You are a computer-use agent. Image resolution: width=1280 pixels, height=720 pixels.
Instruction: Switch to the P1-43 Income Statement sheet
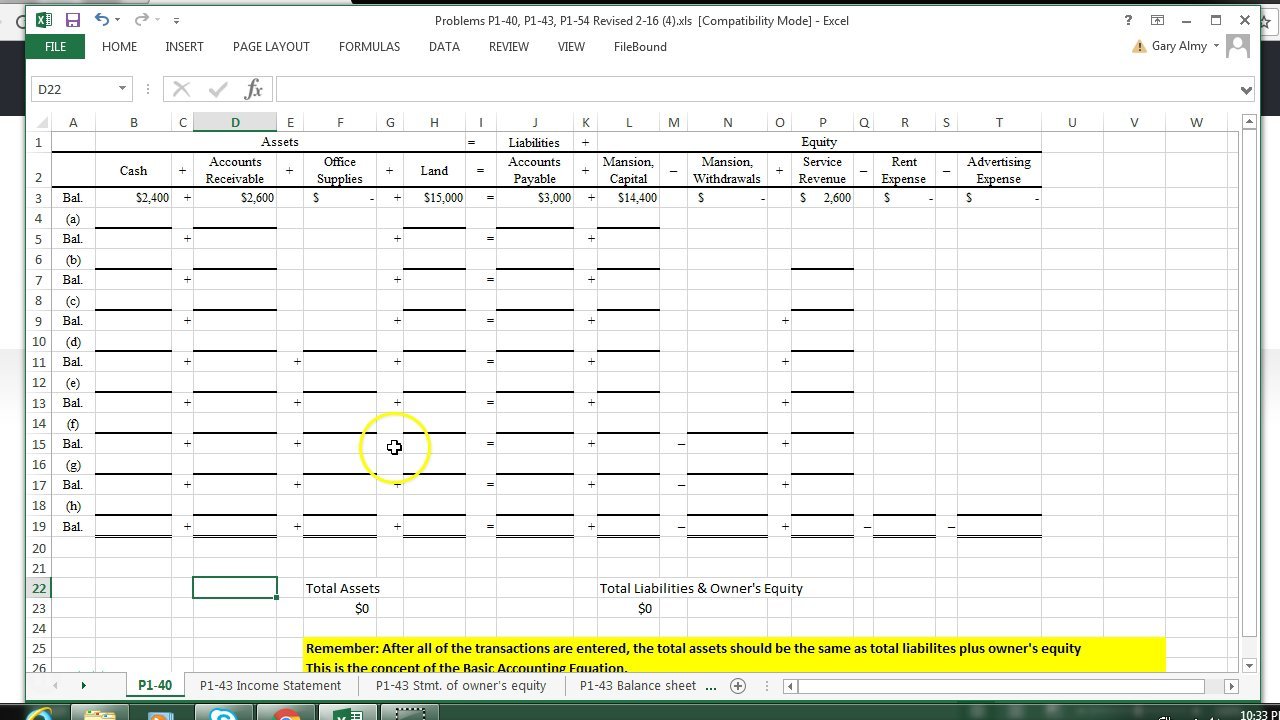[270, 686]
